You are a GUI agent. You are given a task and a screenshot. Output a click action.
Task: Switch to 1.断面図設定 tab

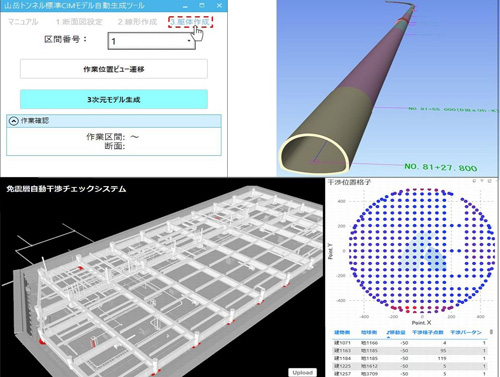click(79, 22)
